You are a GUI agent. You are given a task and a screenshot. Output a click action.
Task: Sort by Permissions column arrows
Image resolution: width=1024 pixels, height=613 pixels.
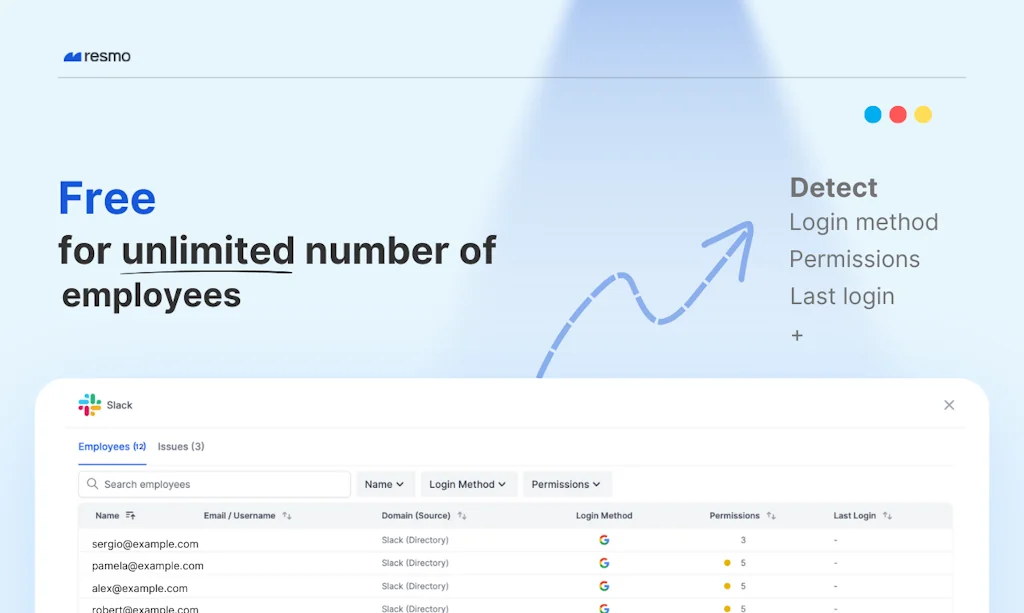point(771,516)
